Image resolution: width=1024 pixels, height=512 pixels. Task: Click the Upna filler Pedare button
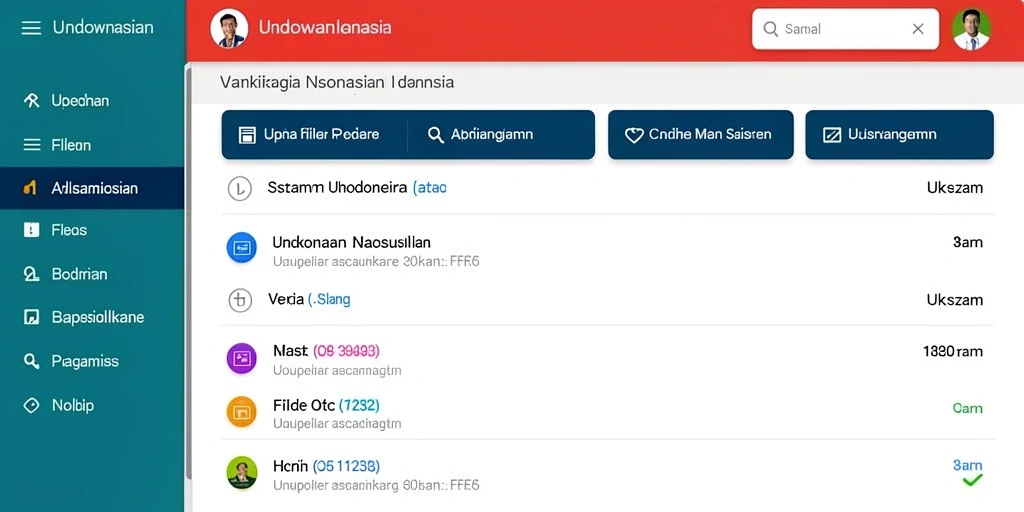(x=313, y=135)
